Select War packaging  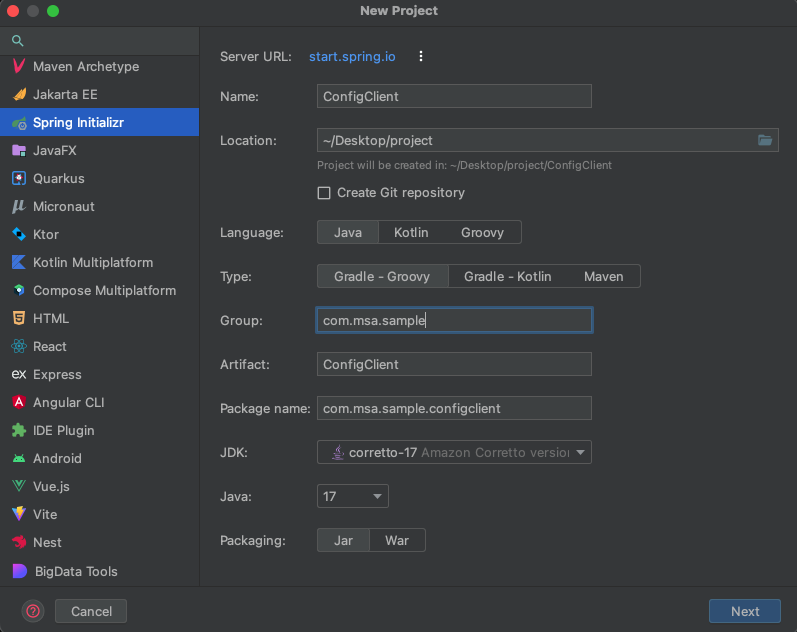tap(397, 540)
